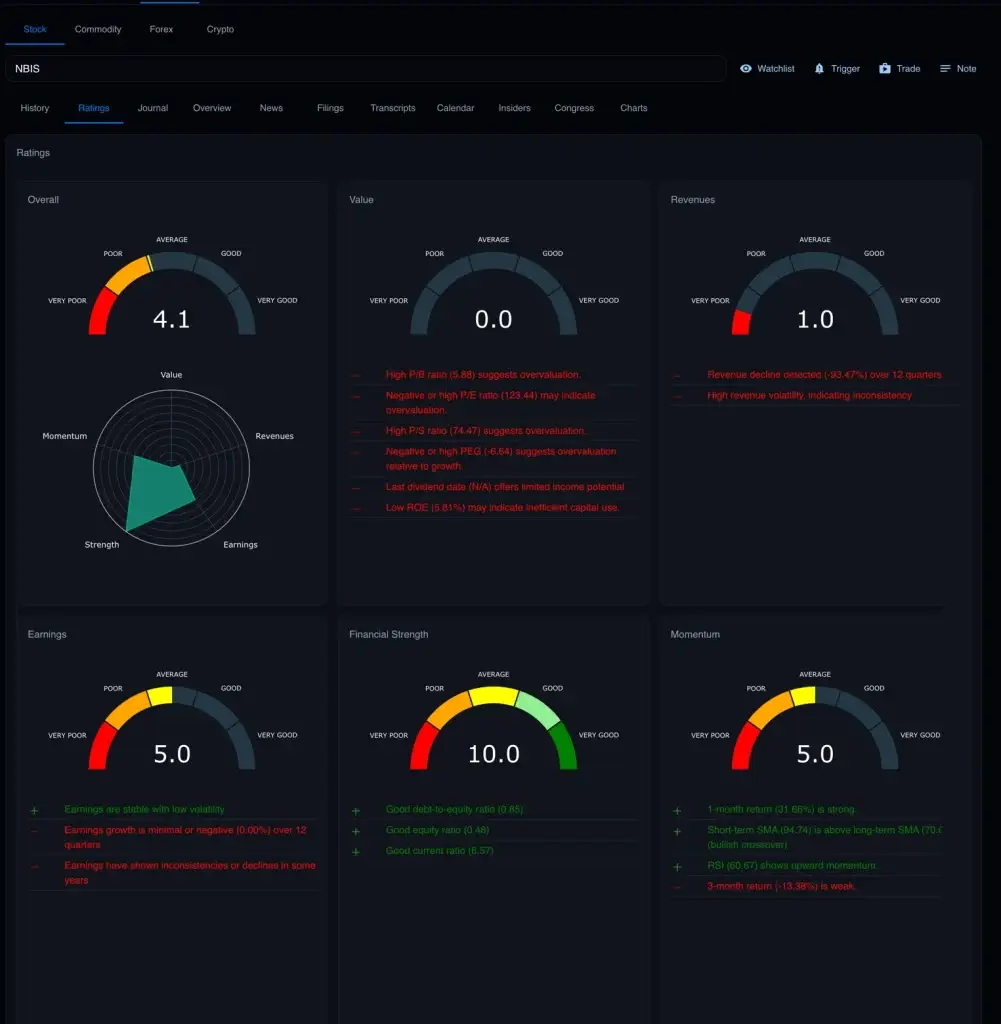1001x1024 pixels.
Task: Click the green radar chart polygon
Action: [155, 490]
